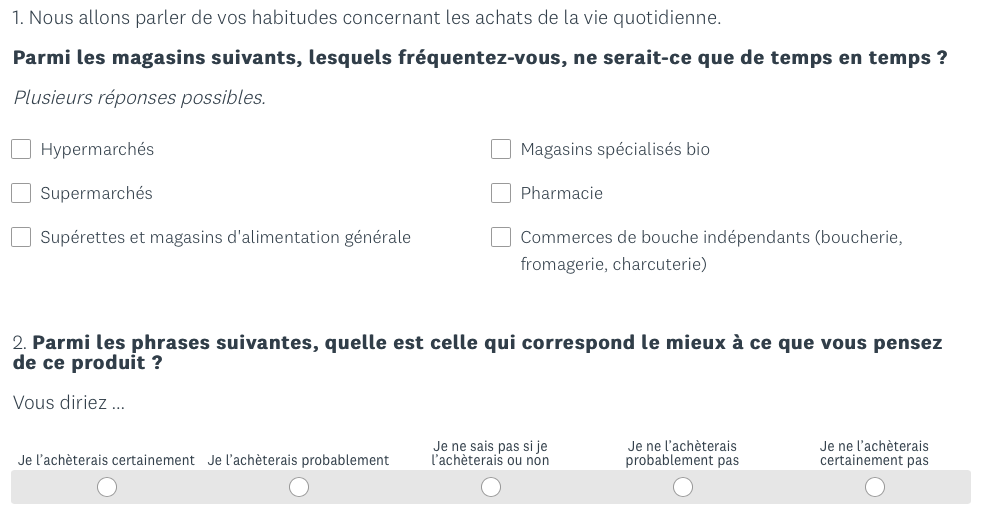
Task: Check the Pharmacie checkbox
Action: coord(501,193)
